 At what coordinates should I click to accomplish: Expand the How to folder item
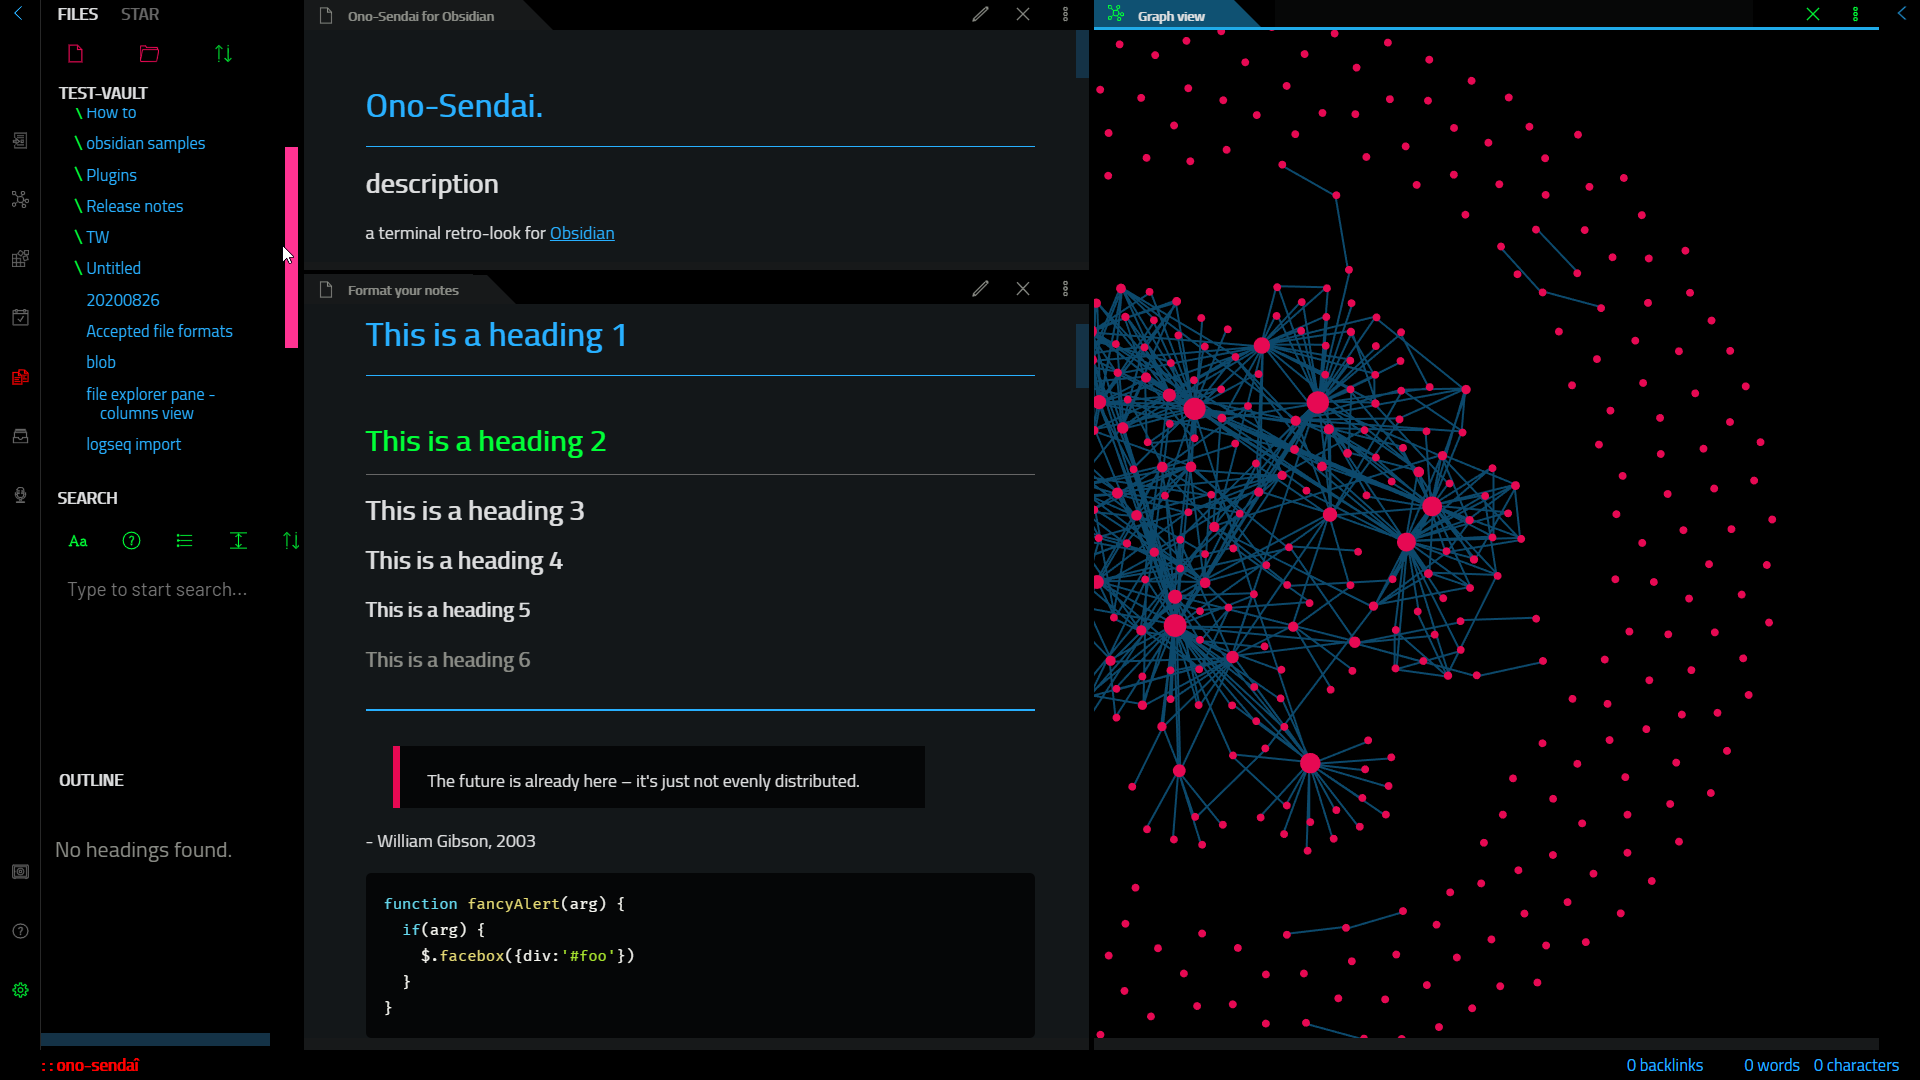112,112
